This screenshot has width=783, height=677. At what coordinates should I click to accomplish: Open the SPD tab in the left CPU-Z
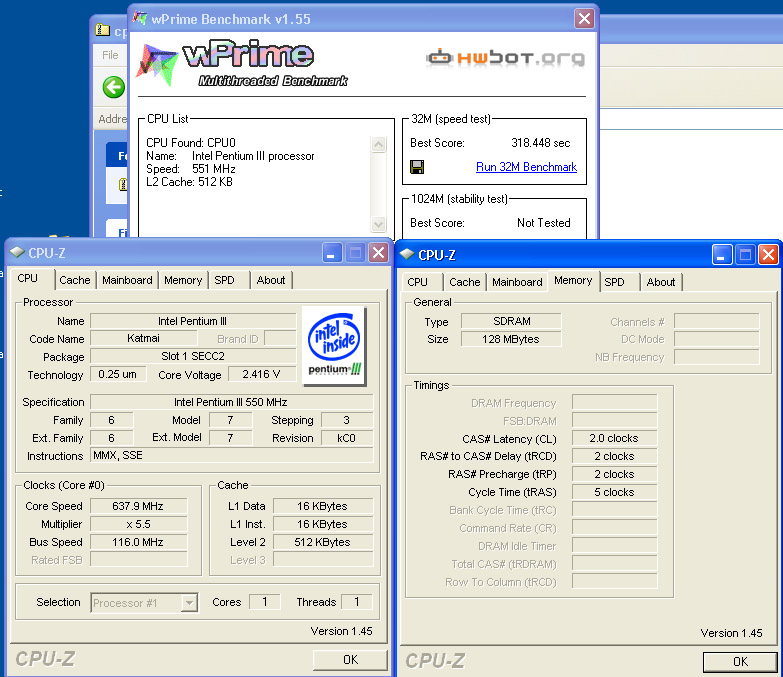(x=224, y=280)
